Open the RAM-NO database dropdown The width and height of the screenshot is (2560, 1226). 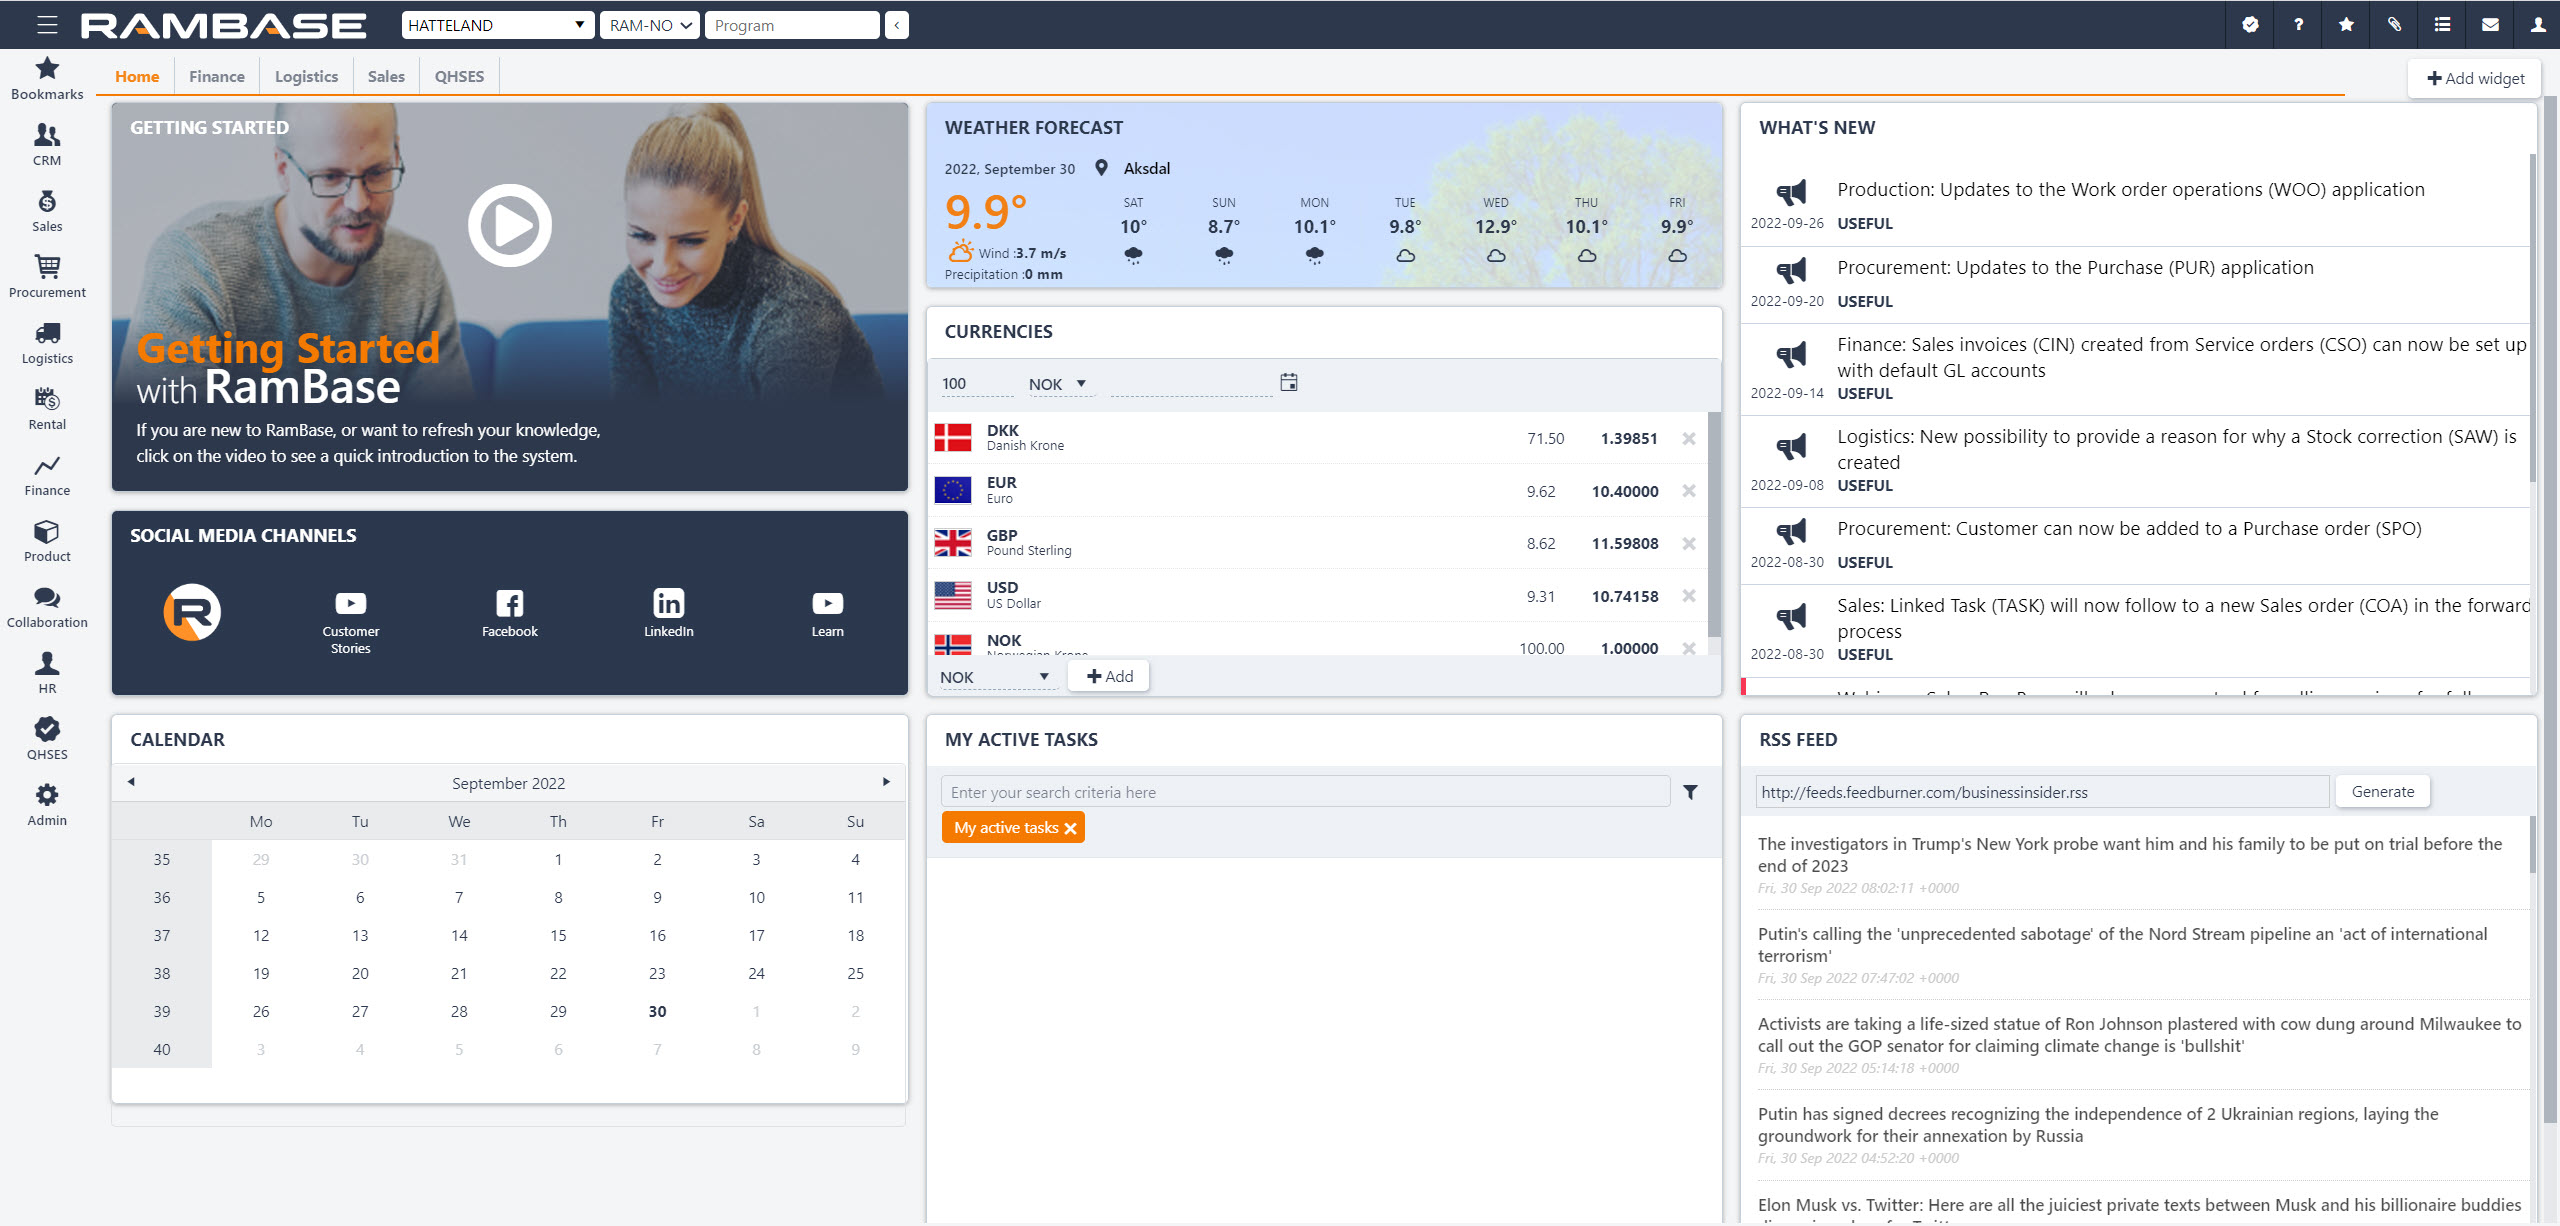pos(650,25)
